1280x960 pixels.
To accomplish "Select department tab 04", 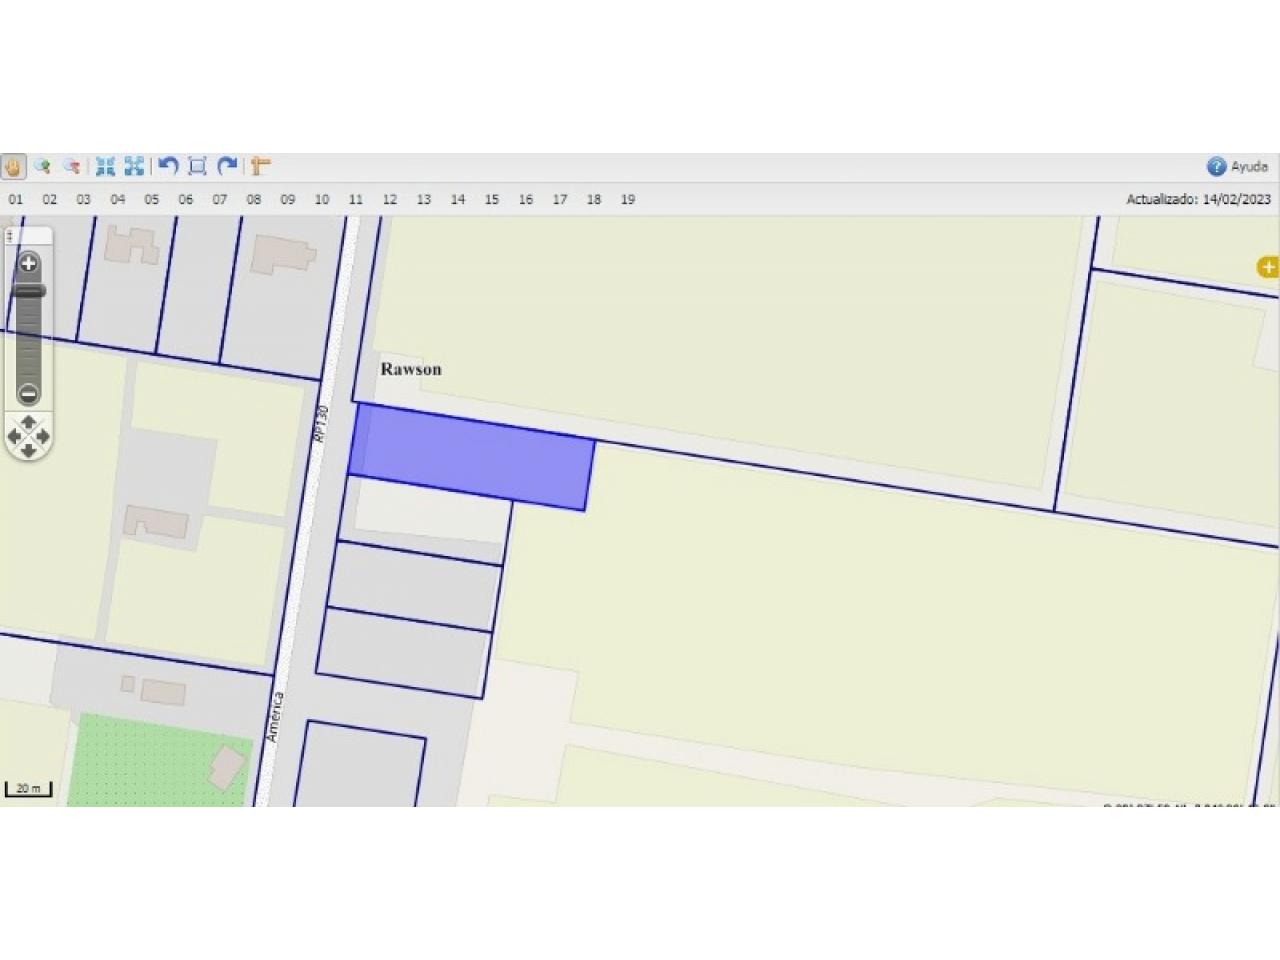I will [118, 199].
